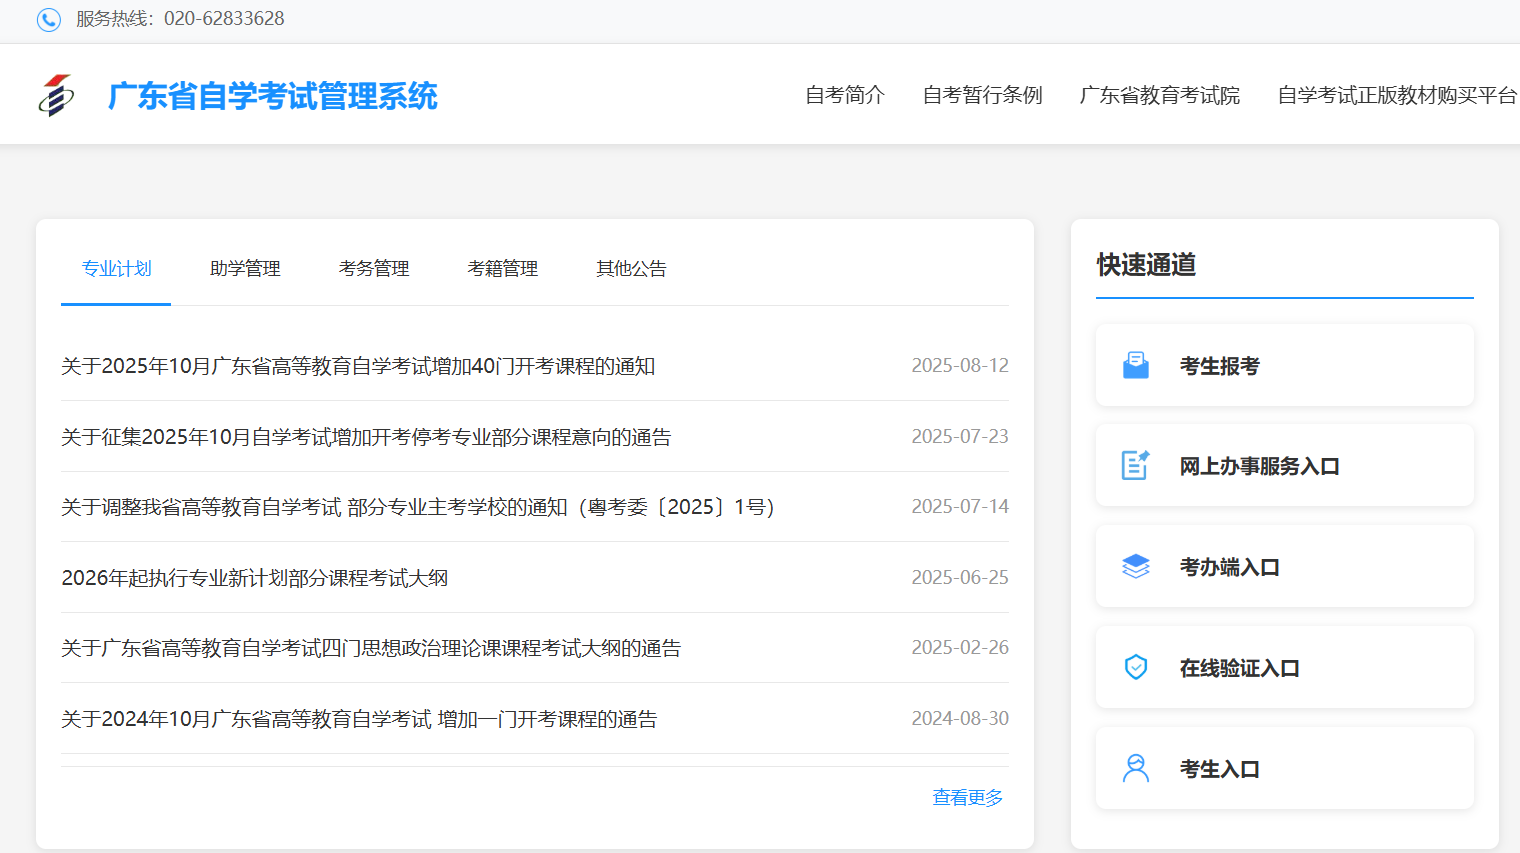
Task: Select the 考生报考 book icon
Action: pyautogui.click(x=1136, y=365)
